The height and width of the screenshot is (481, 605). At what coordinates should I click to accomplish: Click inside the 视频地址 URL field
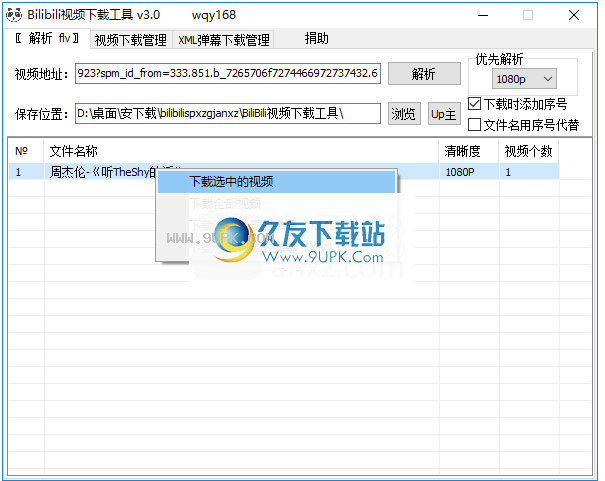pos(228,73)
